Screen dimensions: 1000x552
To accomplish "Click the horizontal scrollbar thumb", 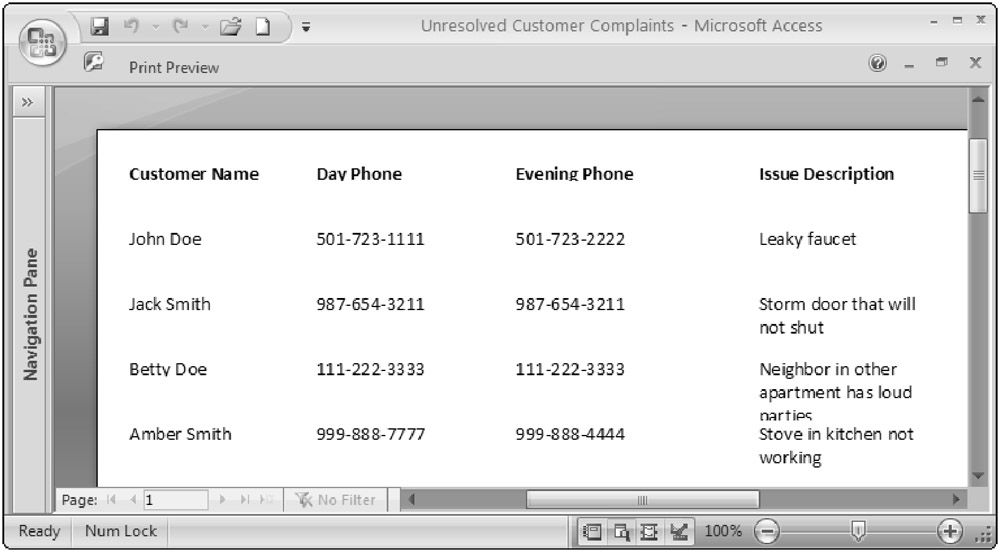I will [x=642, y=499].
